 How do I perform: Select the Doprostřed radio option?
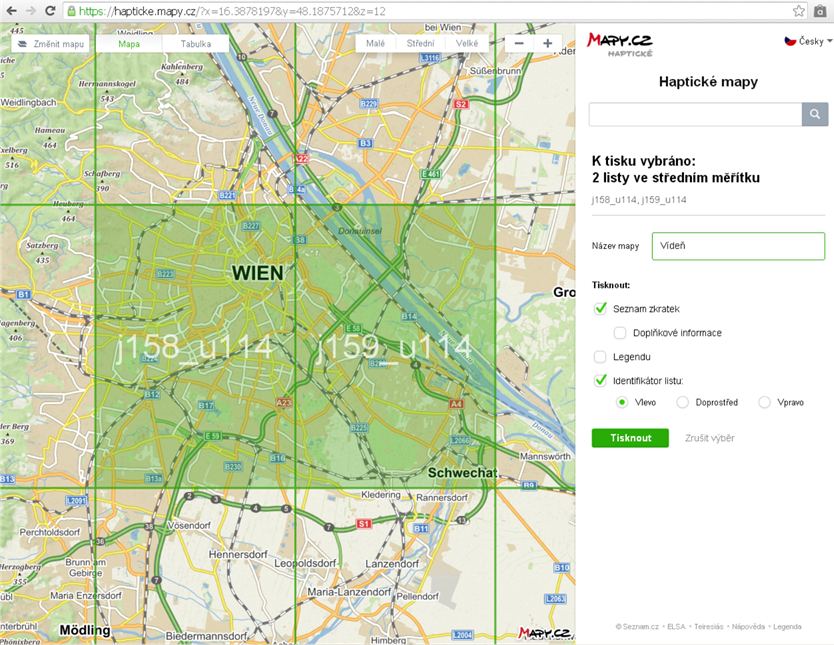click(683, 403)
